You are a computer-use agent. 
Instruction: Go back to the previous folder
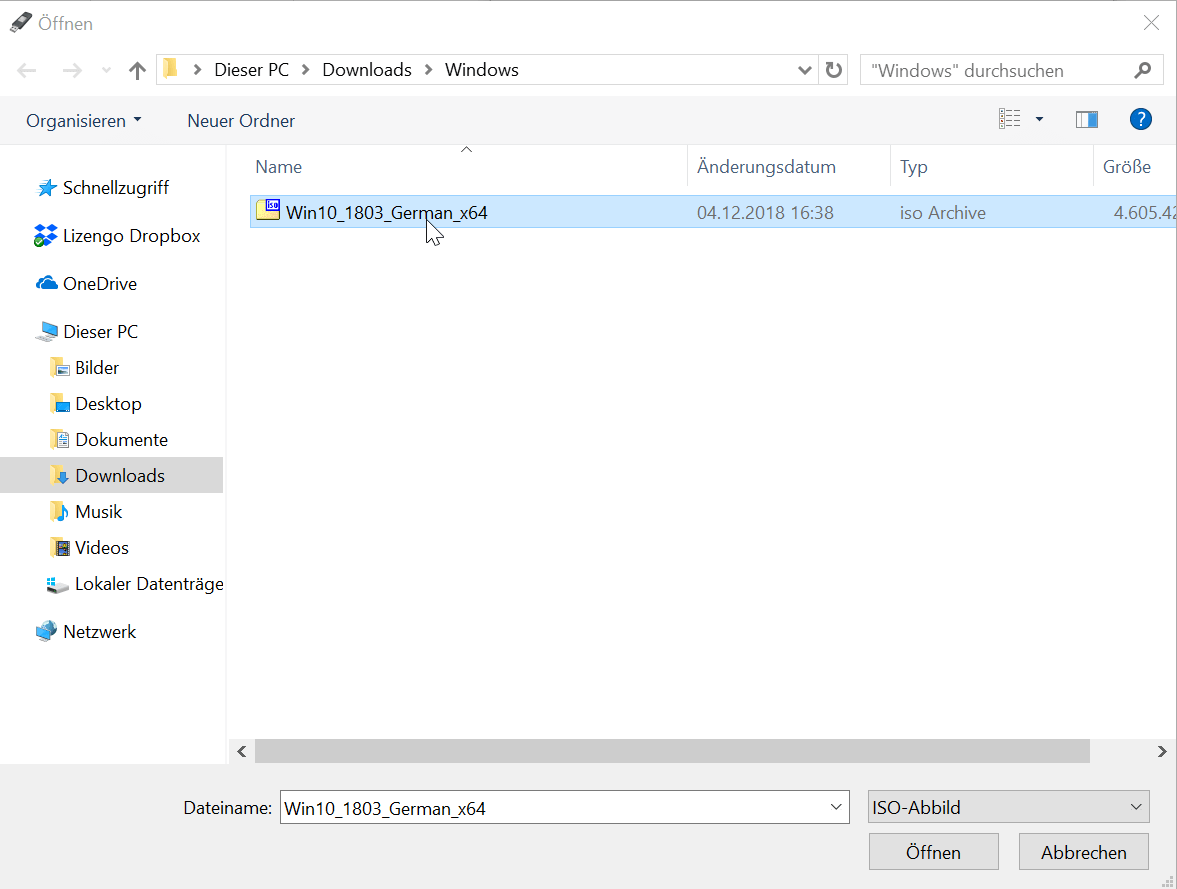click(x=27, y=71)
